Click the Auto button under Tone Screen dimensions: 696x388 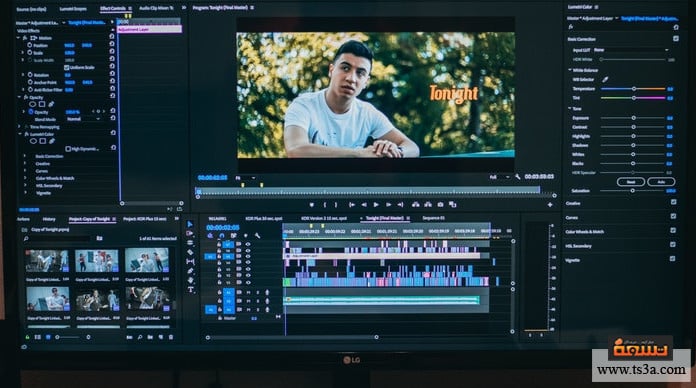coord(661,182)
